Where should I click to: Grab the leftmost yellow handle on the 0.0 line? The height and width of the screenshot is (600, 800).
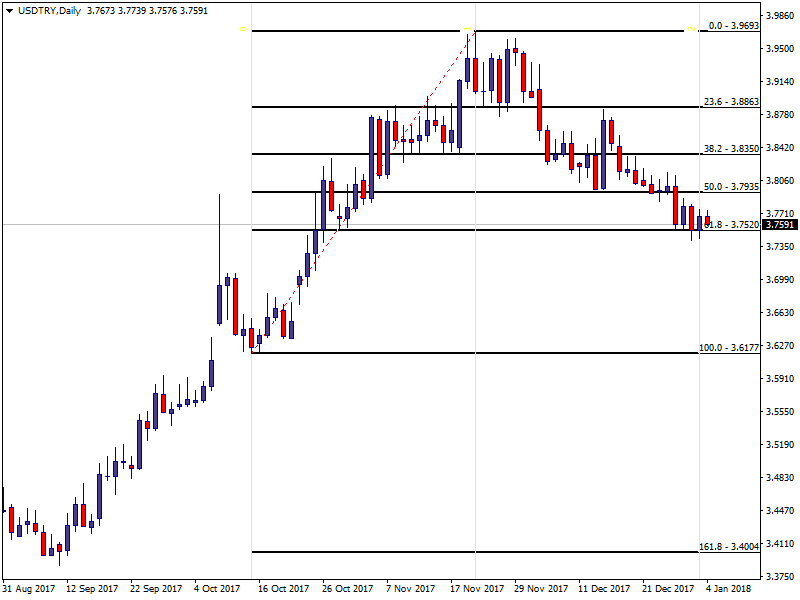[243, 31]
